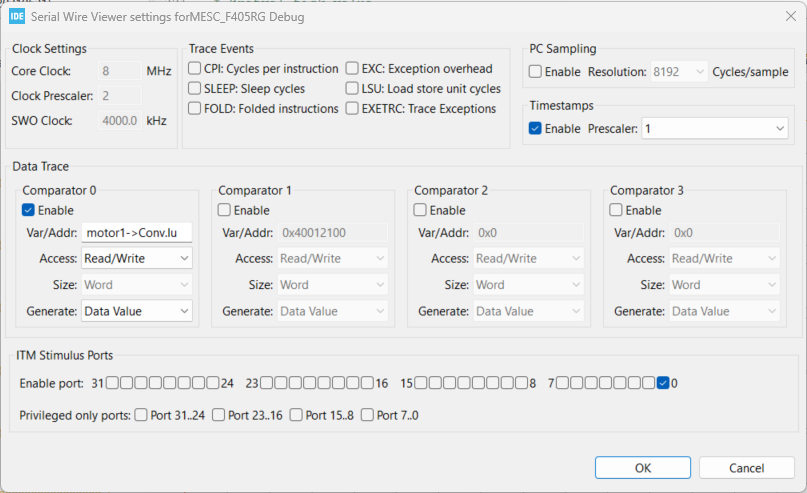Screen dimensions: 807x493
Task: Enable ITM stimulus port 8
Action: 522,382
